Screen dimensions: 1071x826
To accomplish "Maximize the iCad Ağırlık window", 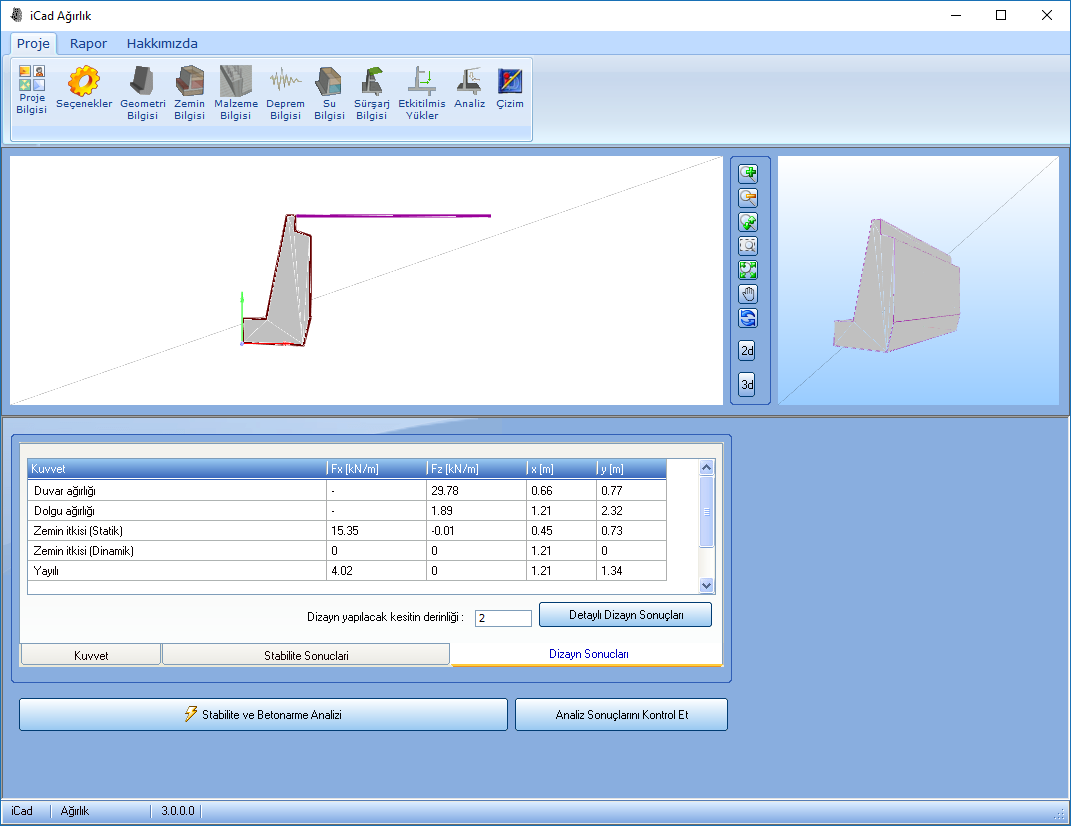I will point(1001,15).
